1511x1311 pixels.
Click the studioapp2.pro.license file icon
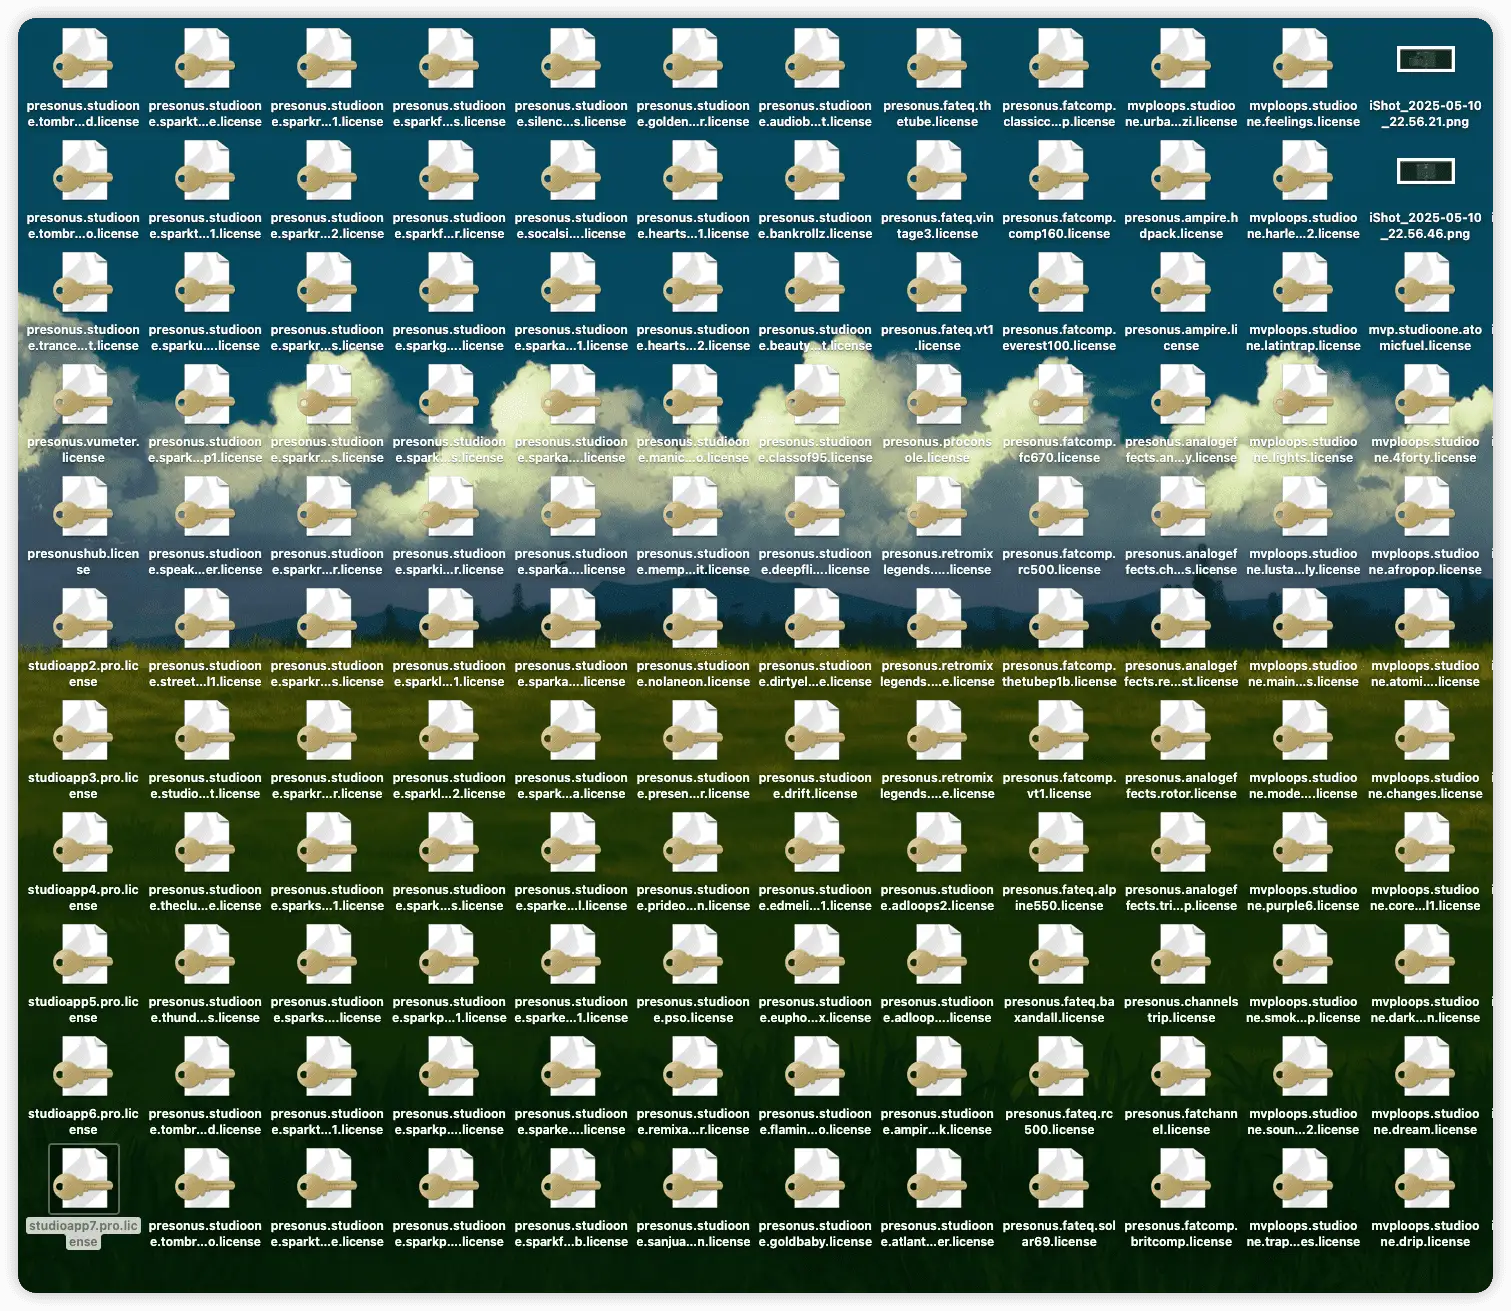point(83,620)
